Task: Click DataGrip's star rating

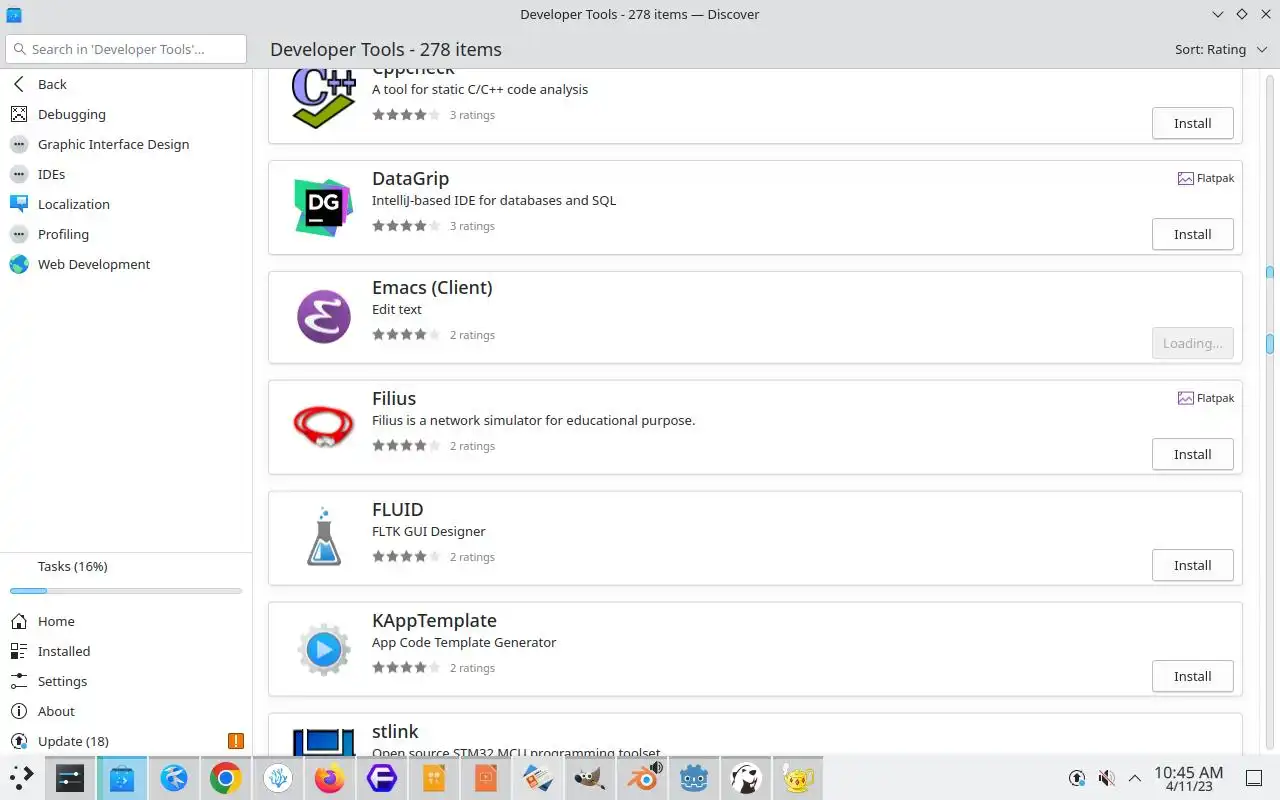Action: point(406,226)
